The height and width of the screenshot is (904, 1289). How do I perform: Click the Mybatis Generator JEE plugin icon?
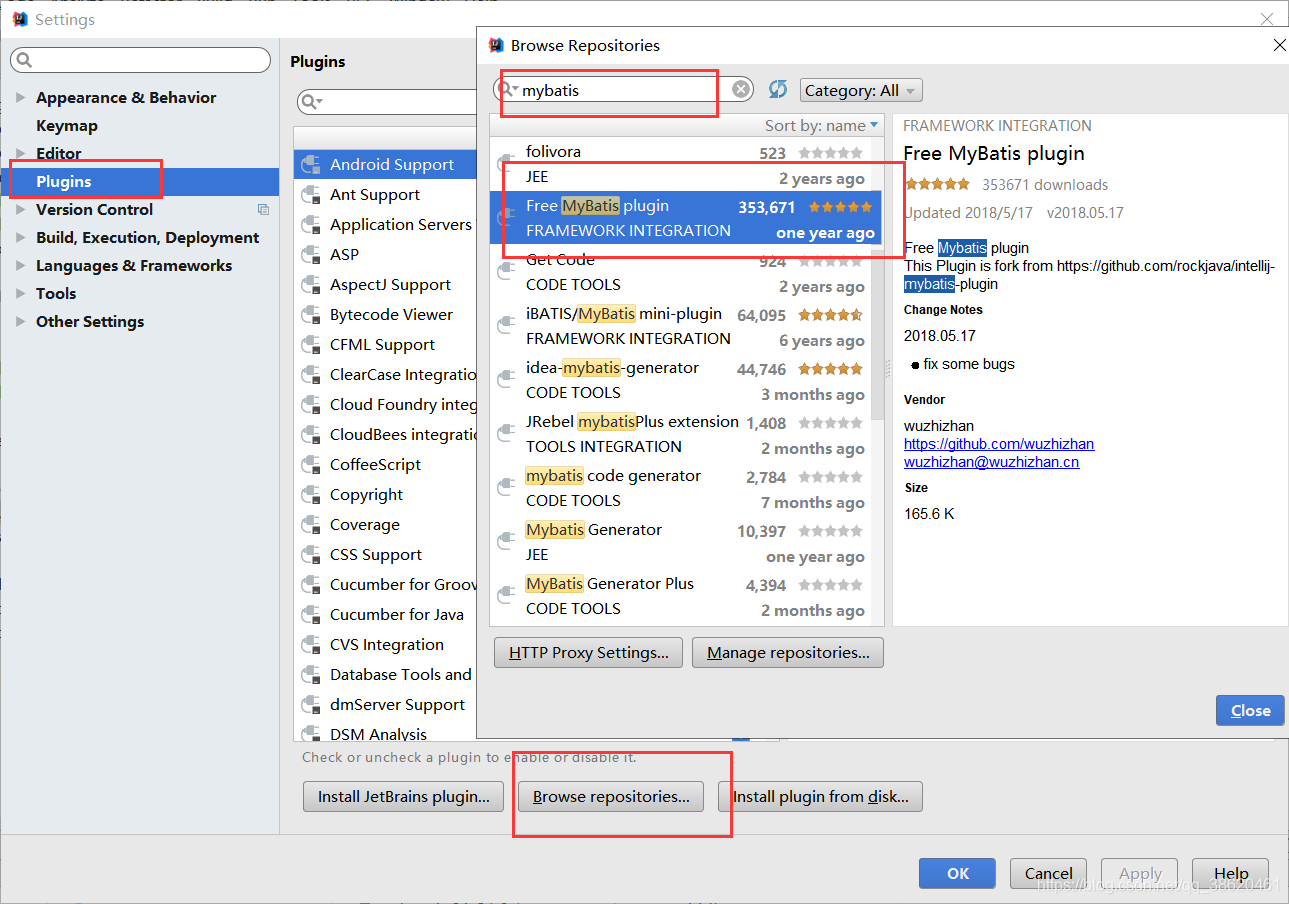pos(506,542)
